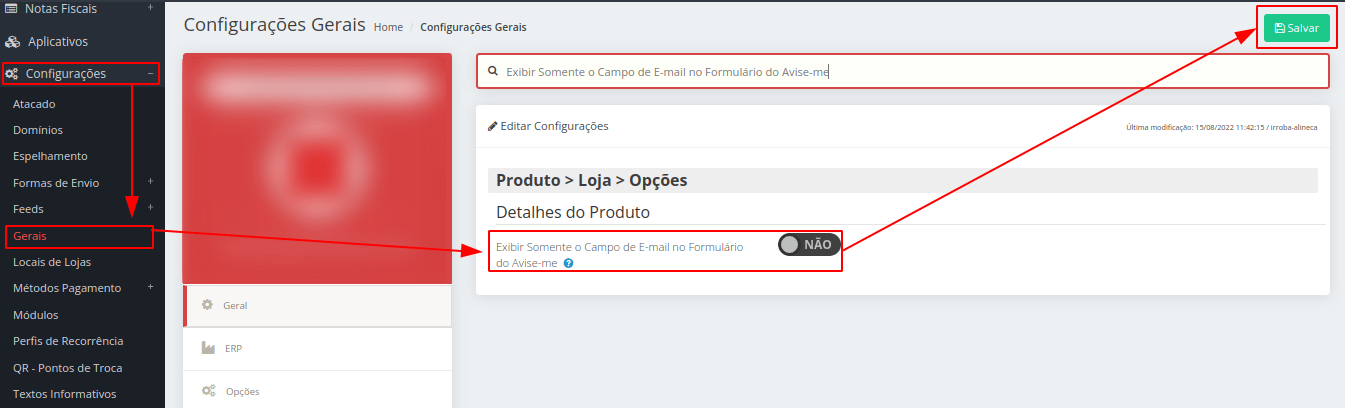1345x408 pixels.
Task: Click the Aplicativos cubes icon
Action: point(12,42)
